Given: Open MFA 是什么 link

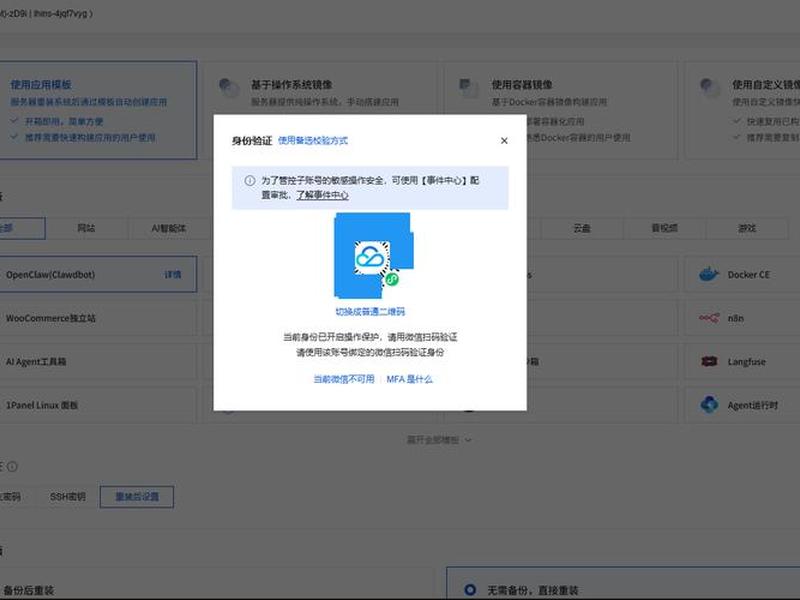Looking at the screenshot, I should pyautogui.click(x=409, y=379).
